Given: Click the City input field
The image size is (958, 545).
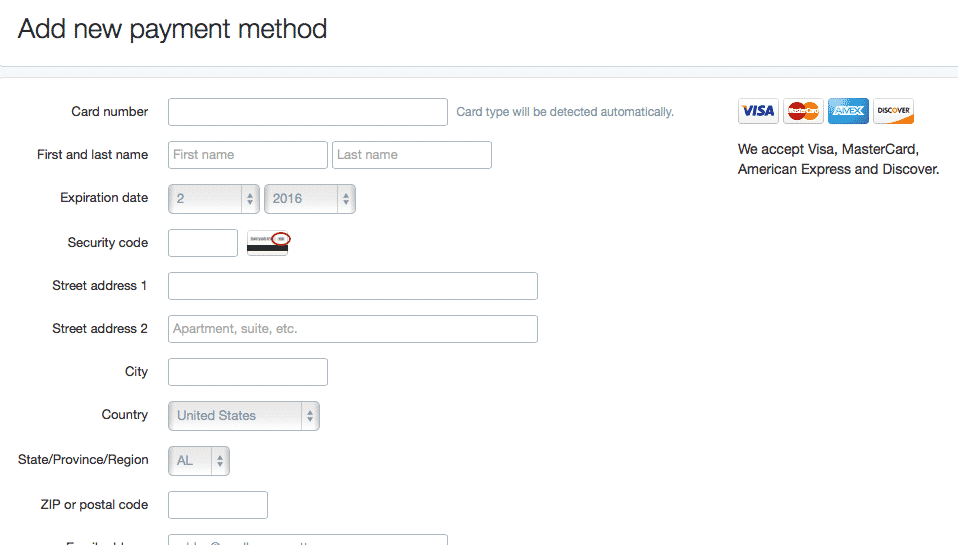Looking at the screenshot, I should [x=247, y=372].
